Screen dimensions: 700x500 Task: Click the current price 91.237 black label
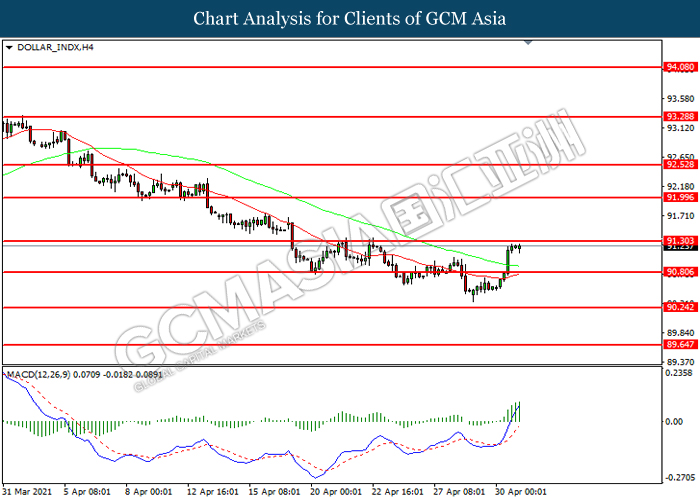(680, 247)
